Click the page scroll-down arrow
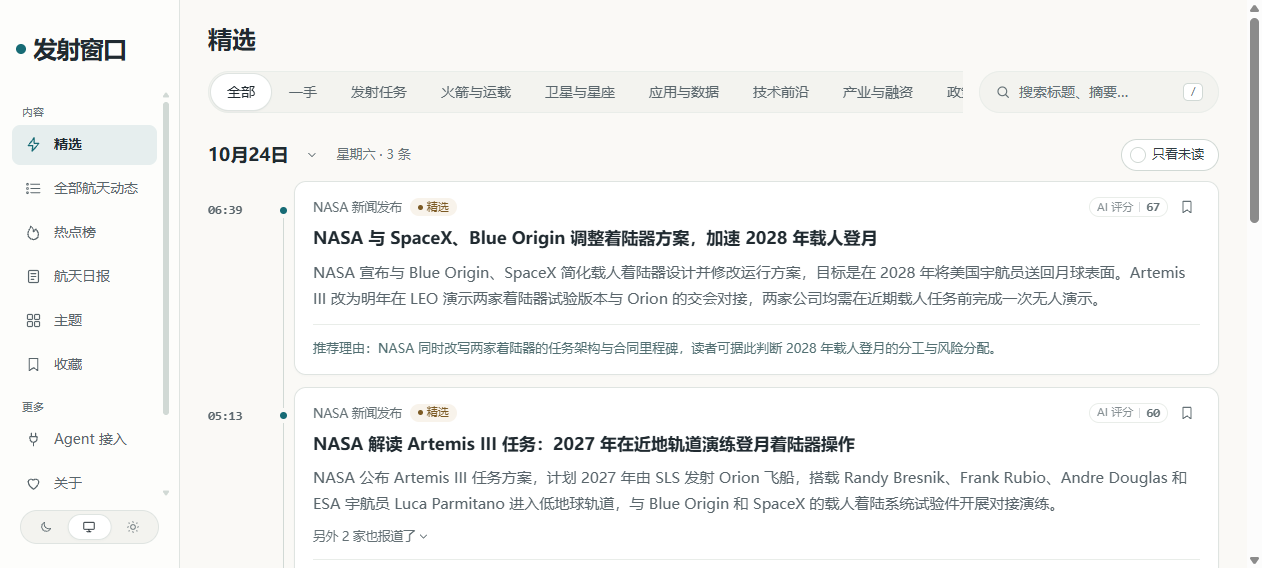The image size is (1262, 568). click(x=1254, y=559)
